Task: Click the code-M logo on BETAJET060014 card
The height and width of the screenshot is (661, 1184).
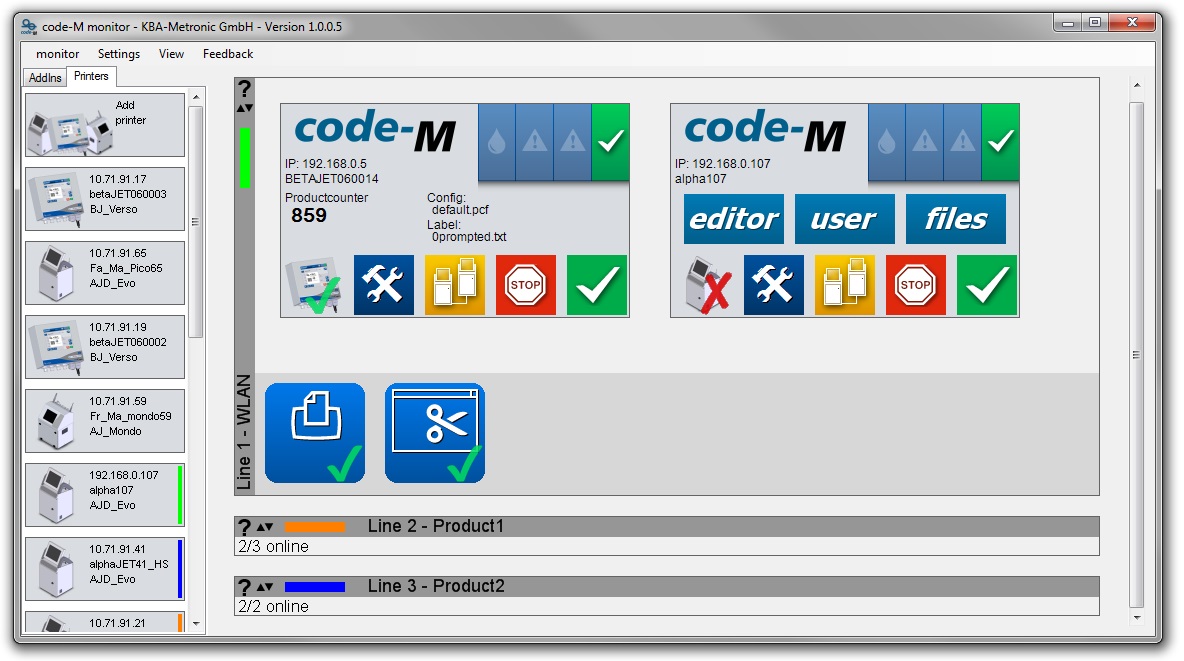Action: [375, 131]
